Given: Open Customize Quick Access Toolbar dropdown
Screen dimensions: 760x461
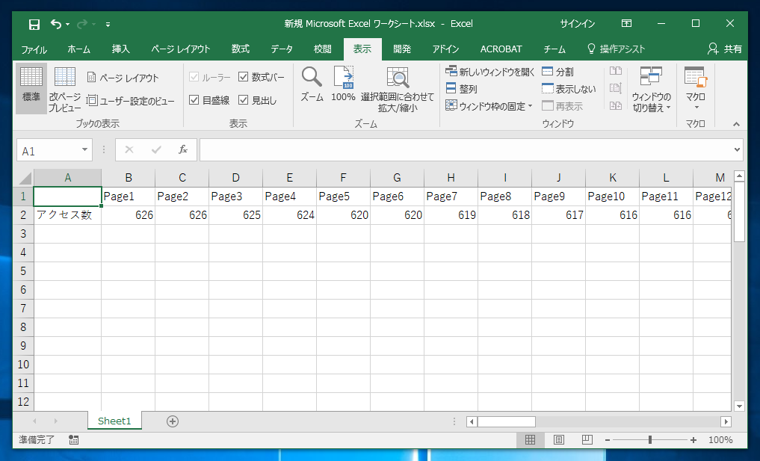Looking at the screenshot, I should coord(108,24).
